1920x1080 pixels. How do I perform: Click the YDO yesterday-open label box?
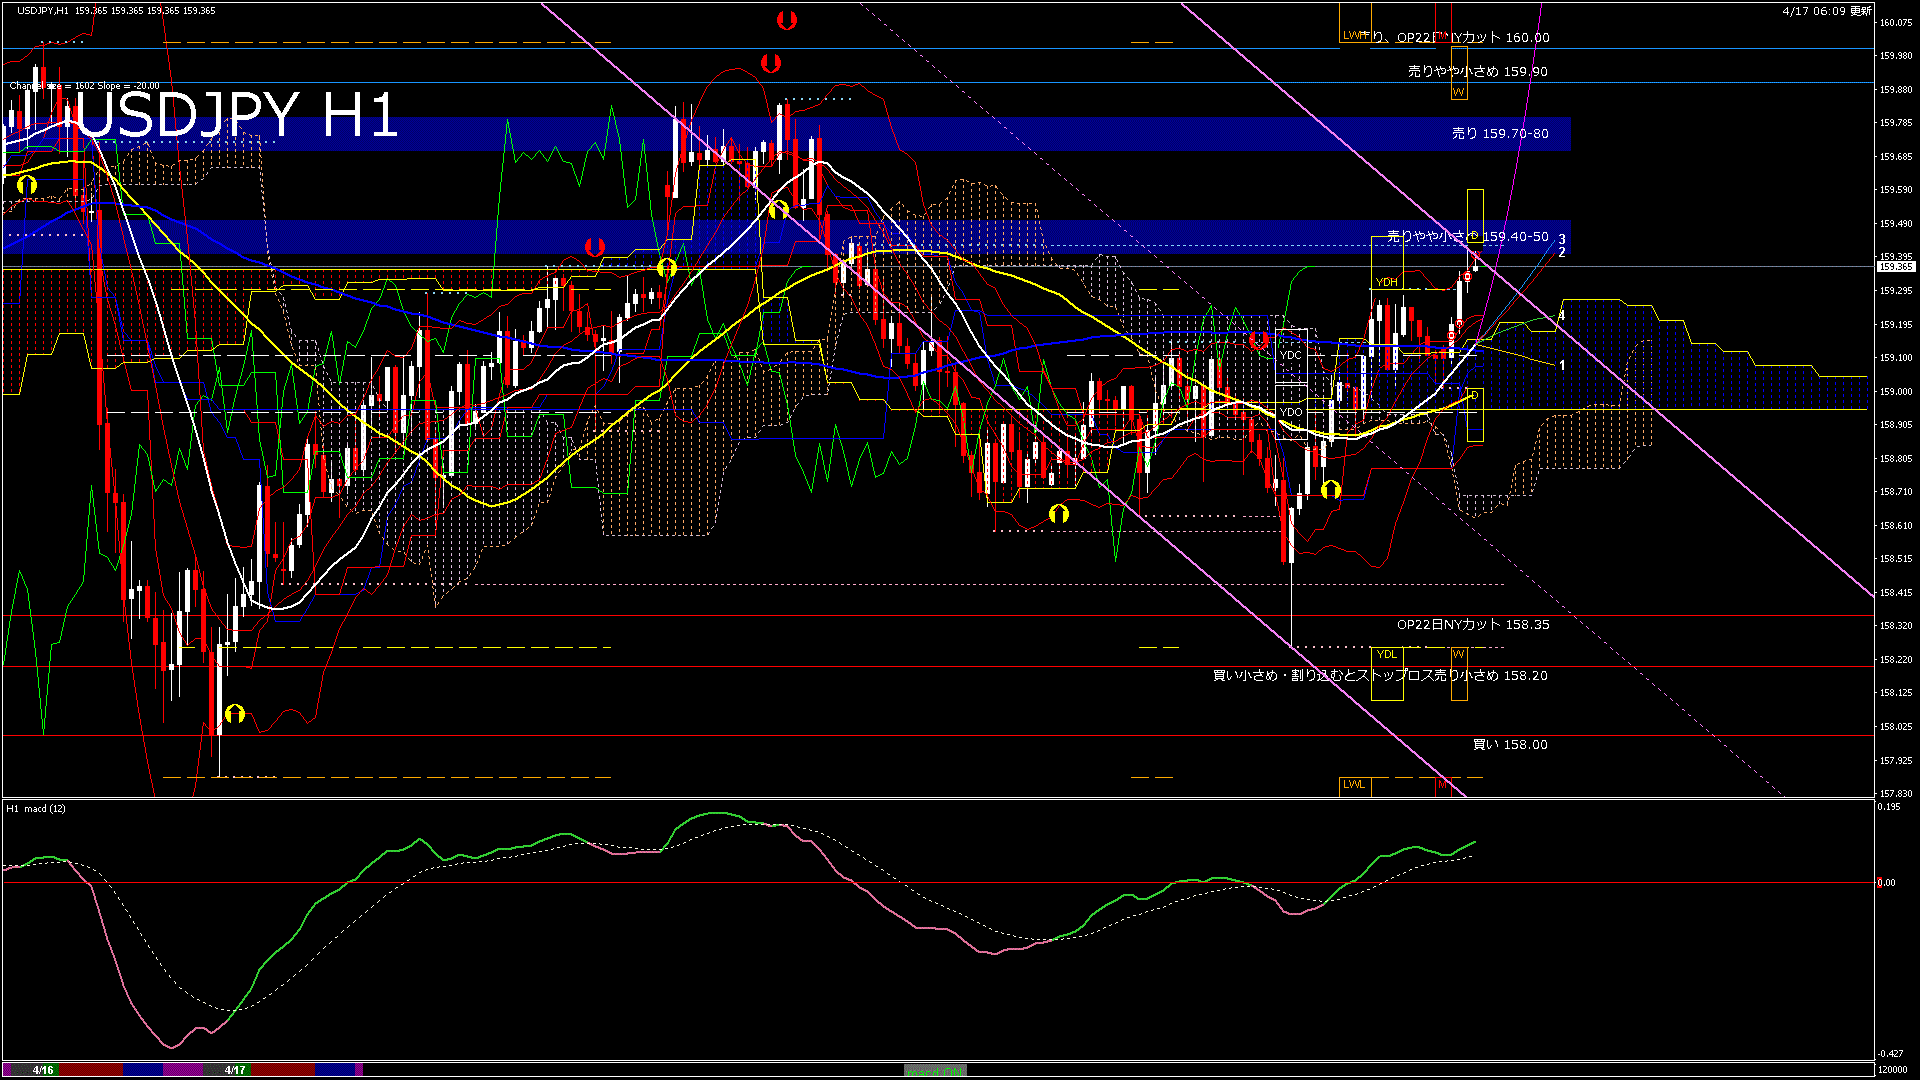coord(1291,412)
